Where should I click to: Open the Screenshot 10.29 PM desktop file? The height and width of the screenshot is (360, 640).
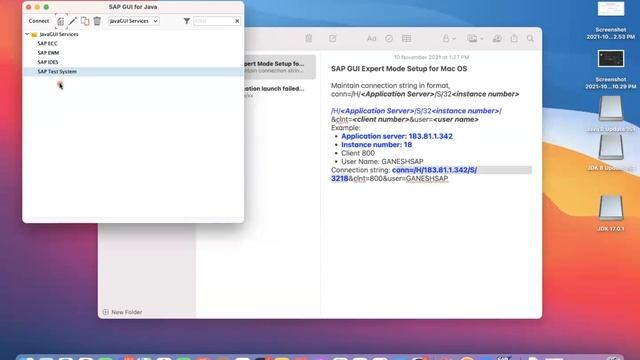pyautogui.click(x=611, y=69)
